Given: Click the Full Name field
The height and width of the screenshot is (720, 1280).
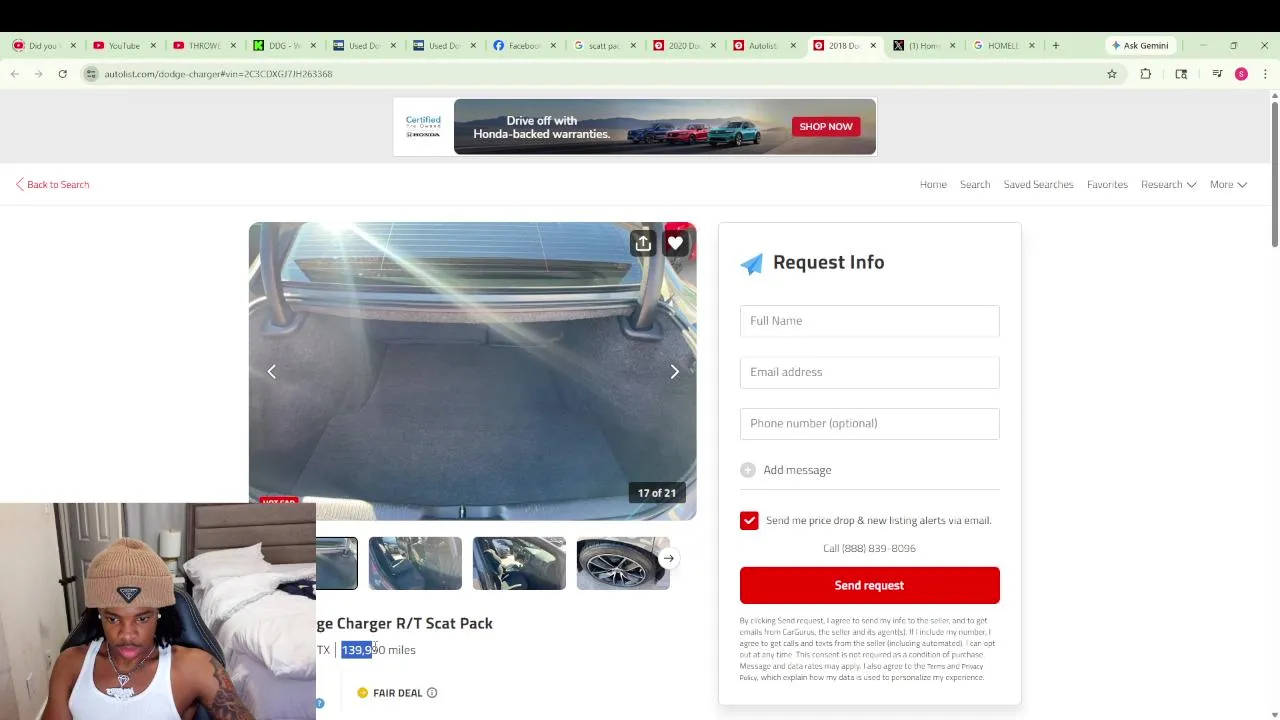Looking at the screenshot, I should 869,321.
